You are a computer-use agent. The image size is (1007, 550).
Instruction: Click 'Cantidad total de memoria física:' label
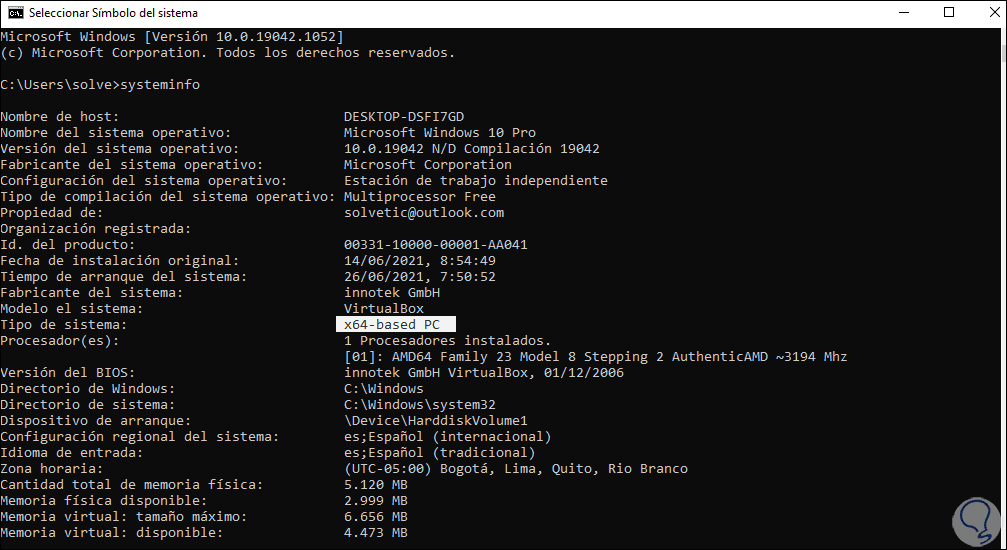(x=132, y=485)
